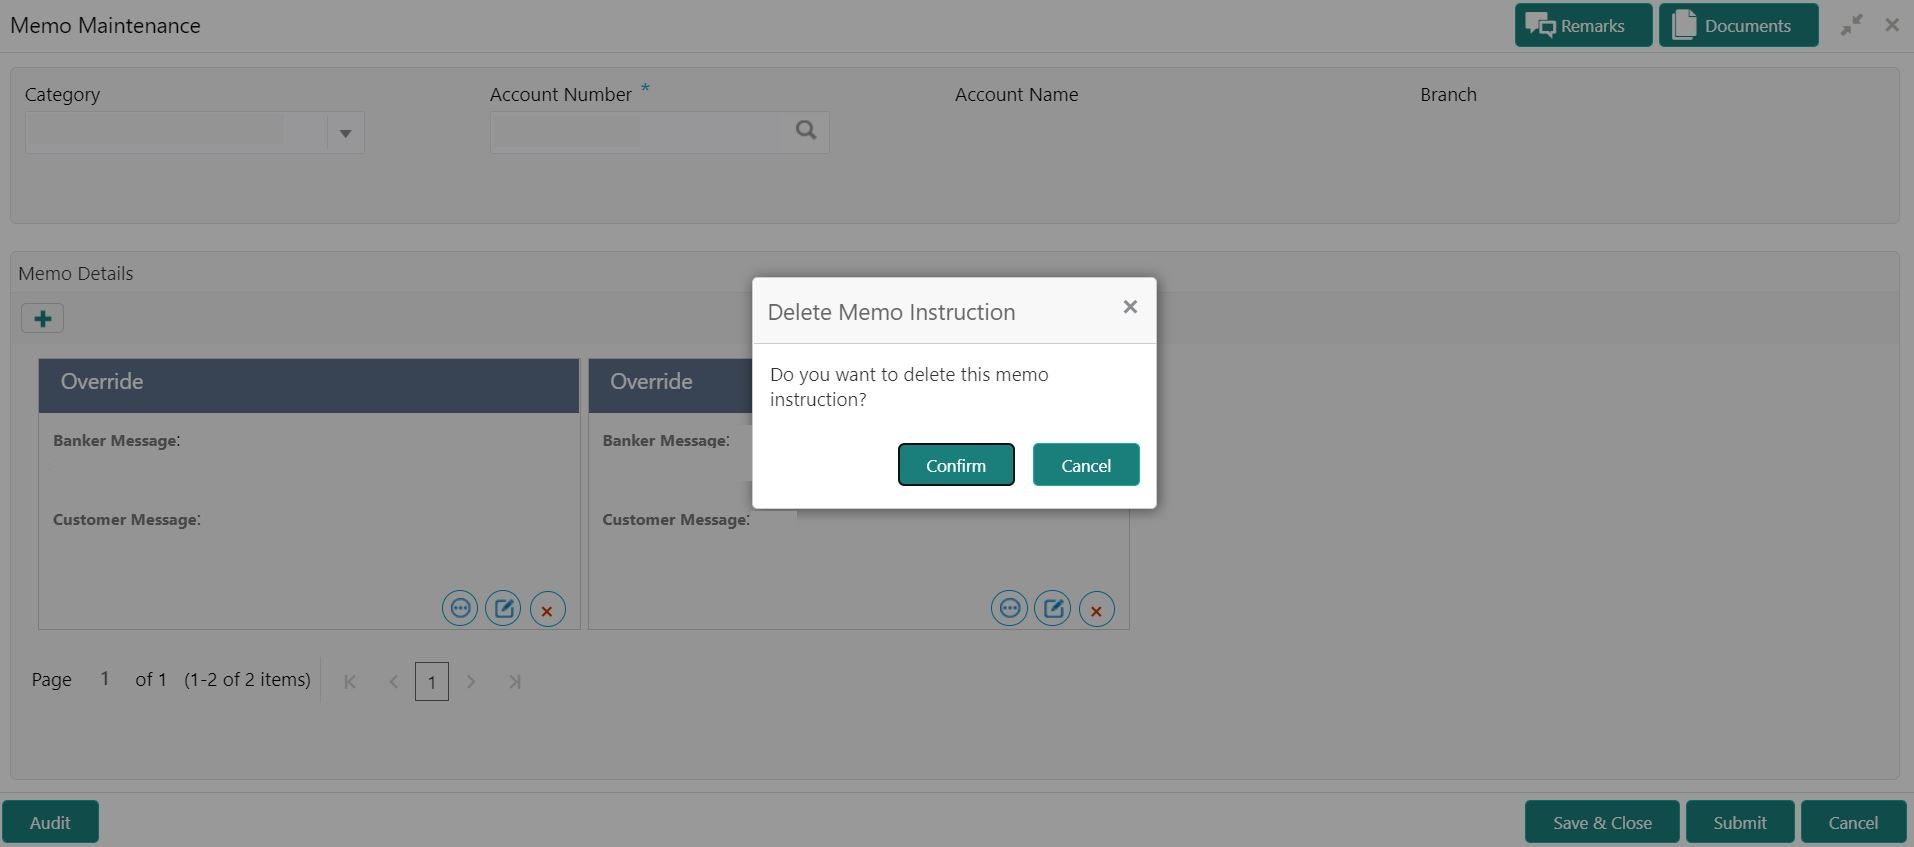Click the 'Banker Message' label in first card
The height and width of the screenshot is (847, 1914).
pyautogui.click(x=116, y=441)
